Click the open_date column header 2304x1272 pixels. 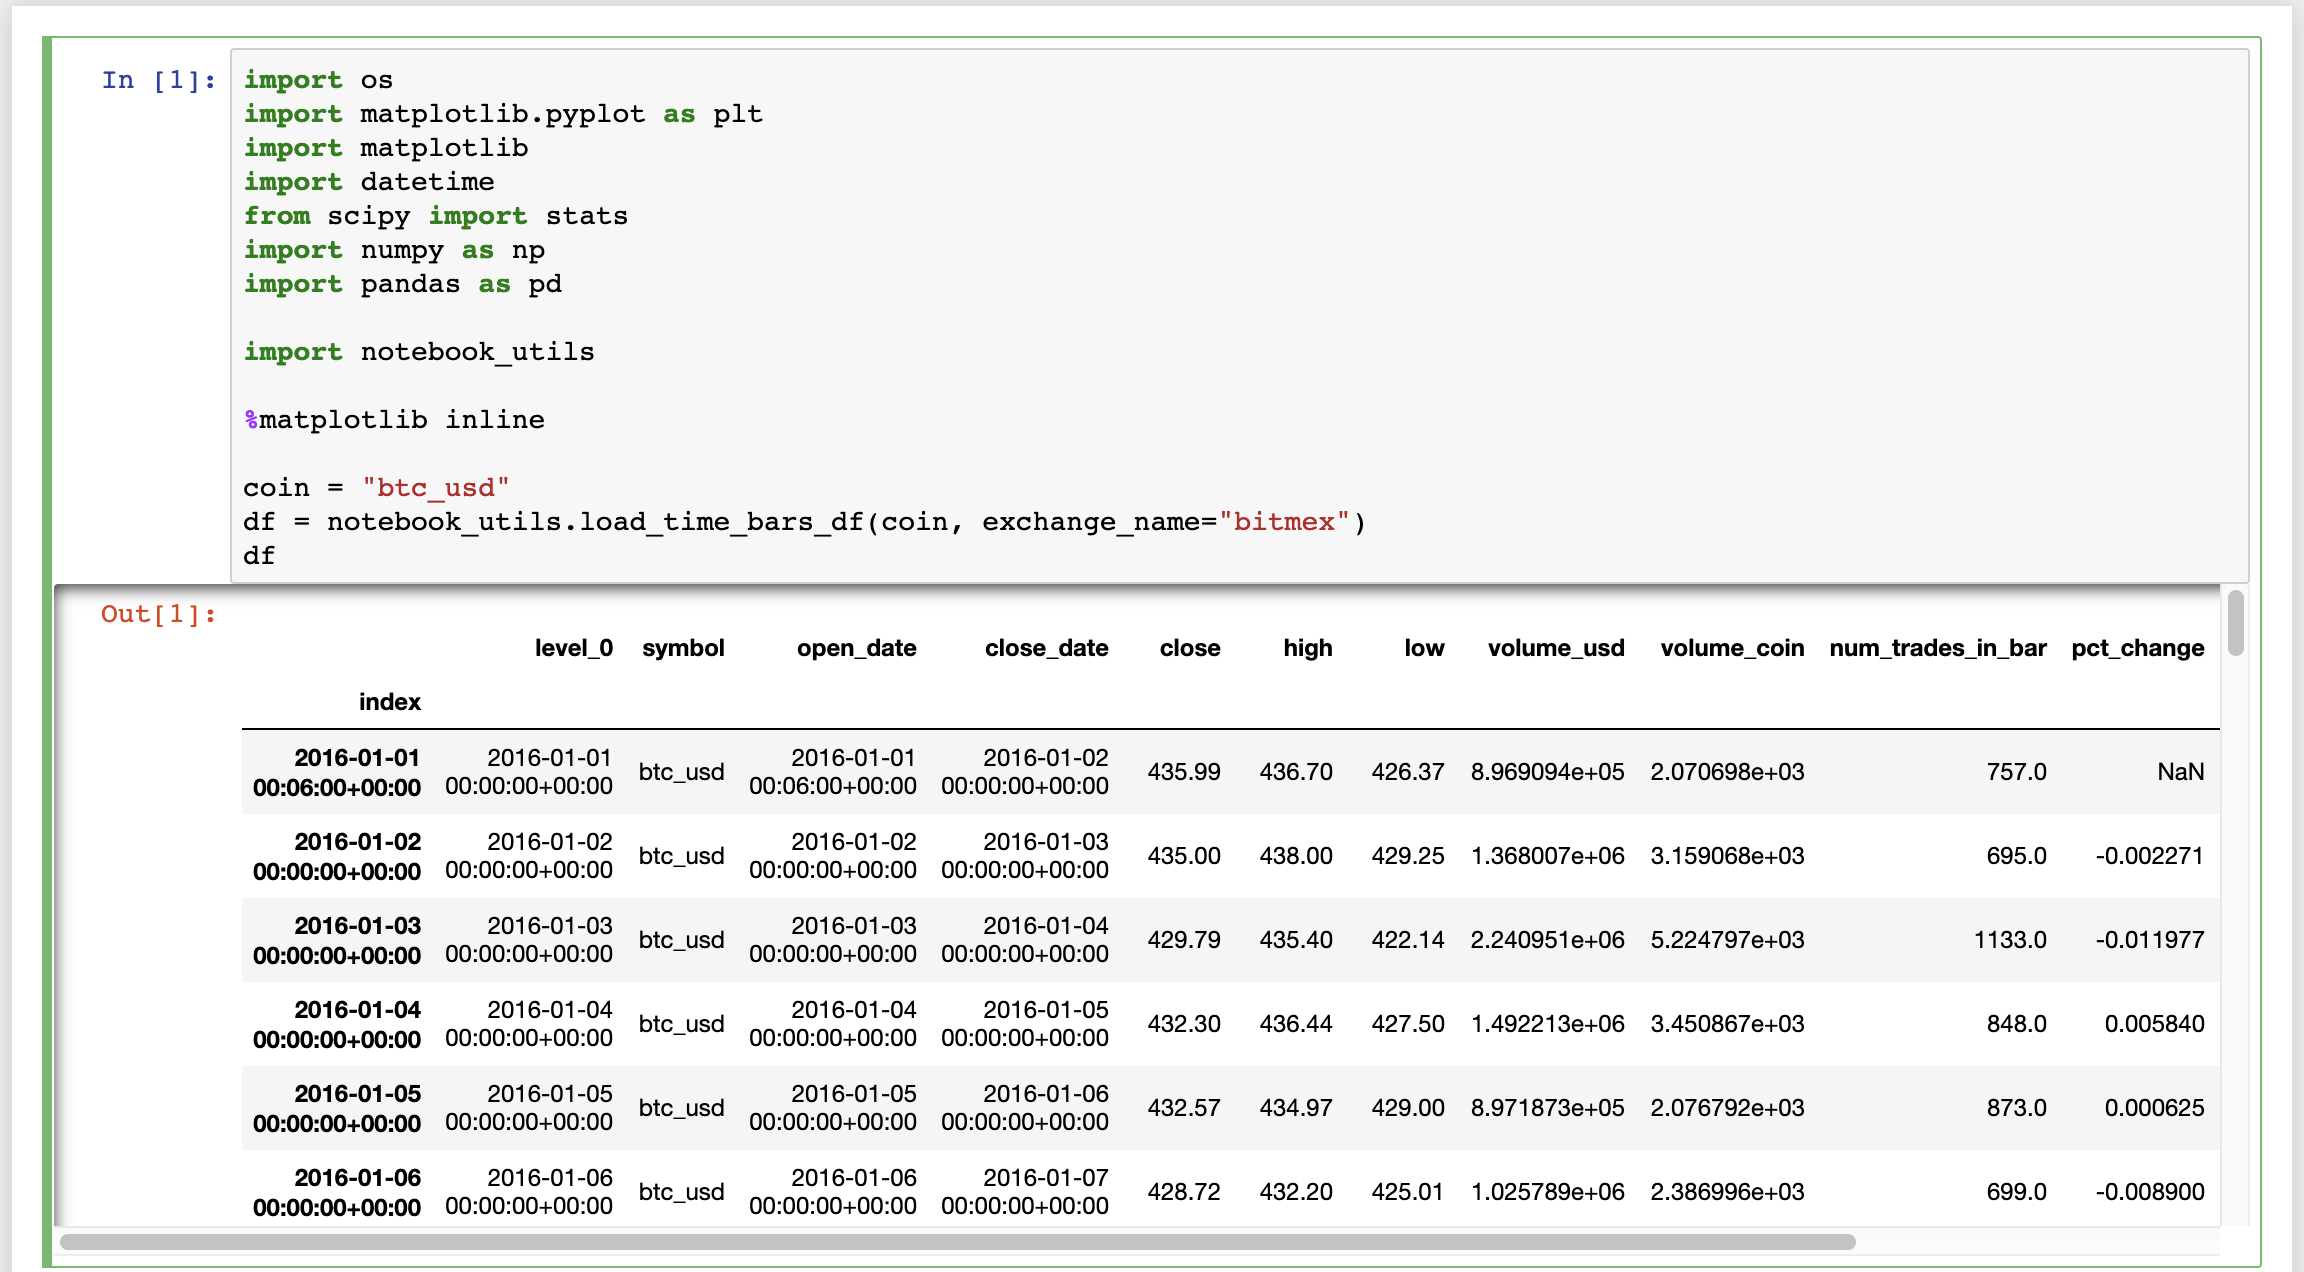pos(856,648)
